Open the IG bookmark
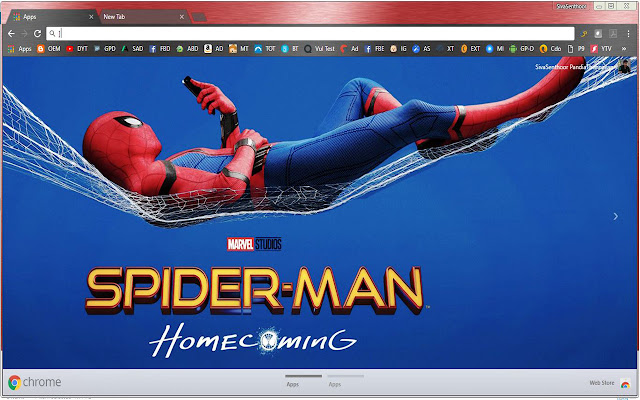 click(398, 49)
